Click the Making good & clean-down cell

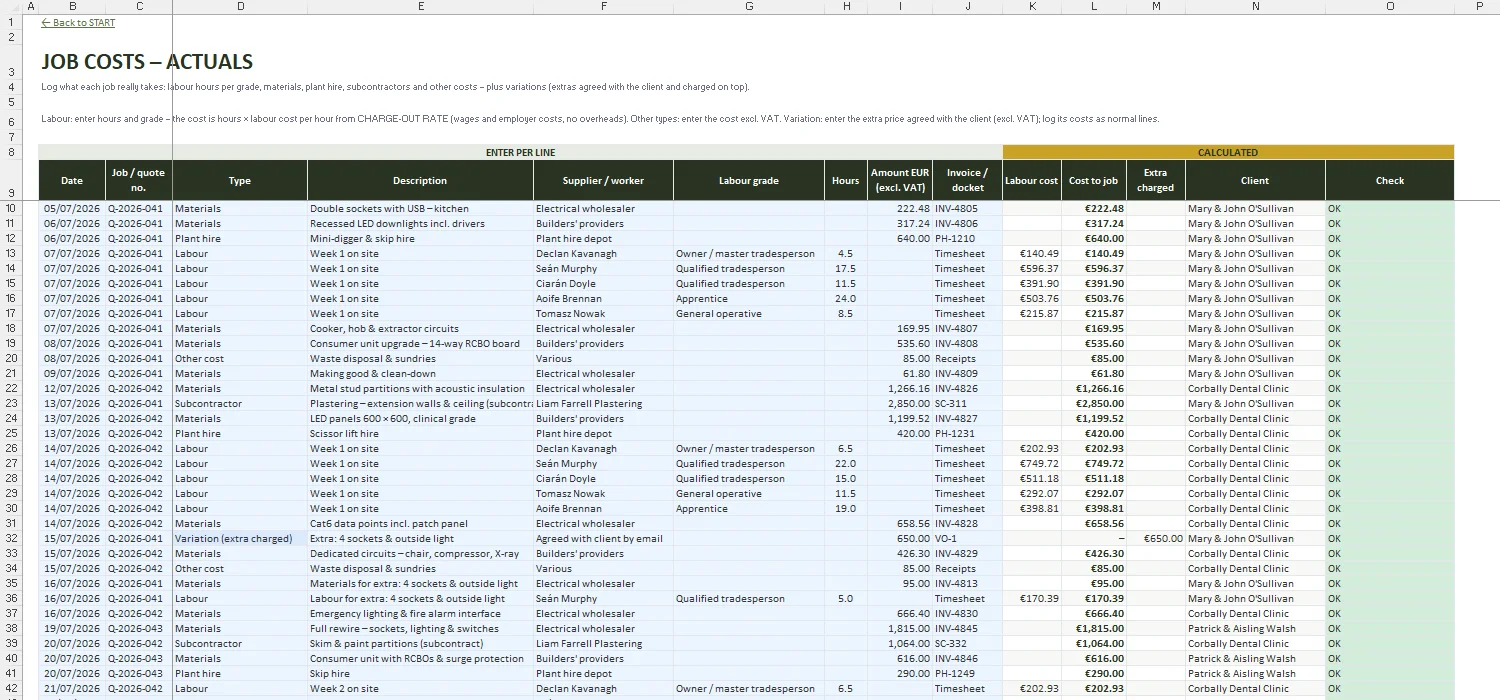420,374
